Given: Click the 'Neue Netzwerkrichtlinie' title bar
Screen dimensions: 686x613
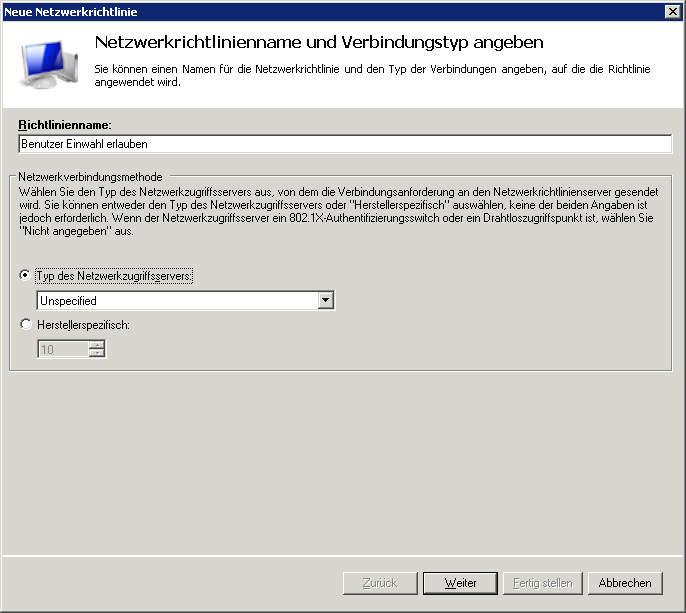Looking at the screenshot, I should point(300,11).
